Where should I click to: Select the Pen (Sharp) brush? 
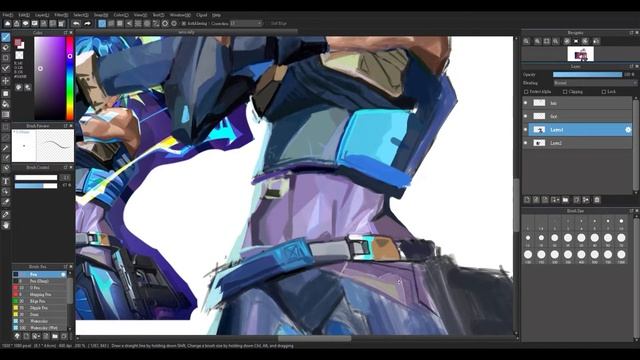tap(39, 281)
